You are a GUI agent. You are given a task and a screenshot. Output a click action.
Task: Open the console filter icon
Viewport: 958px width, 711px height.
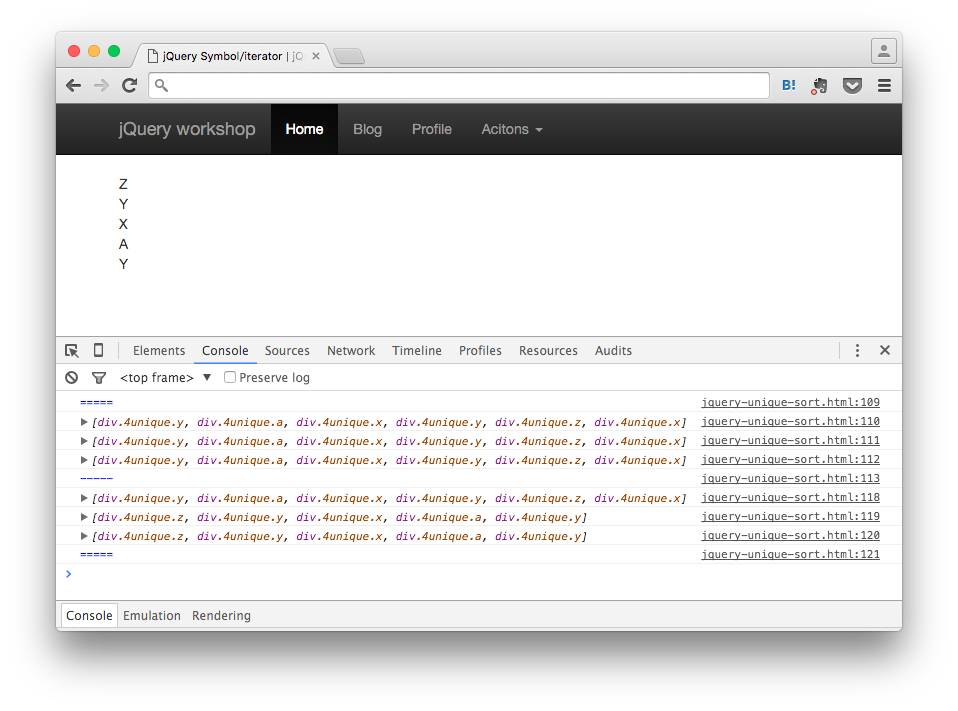coord(98,377)
